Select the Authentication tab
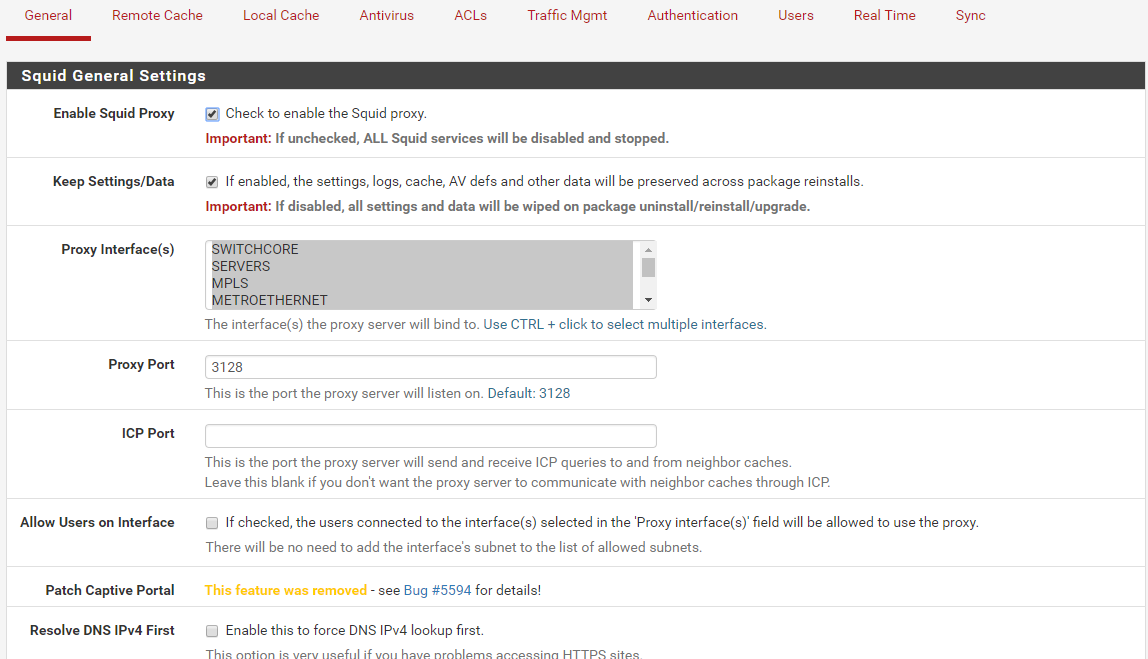Image resolution: width=1148 pixels, height=659 pixels. click(x=692, y=16)
